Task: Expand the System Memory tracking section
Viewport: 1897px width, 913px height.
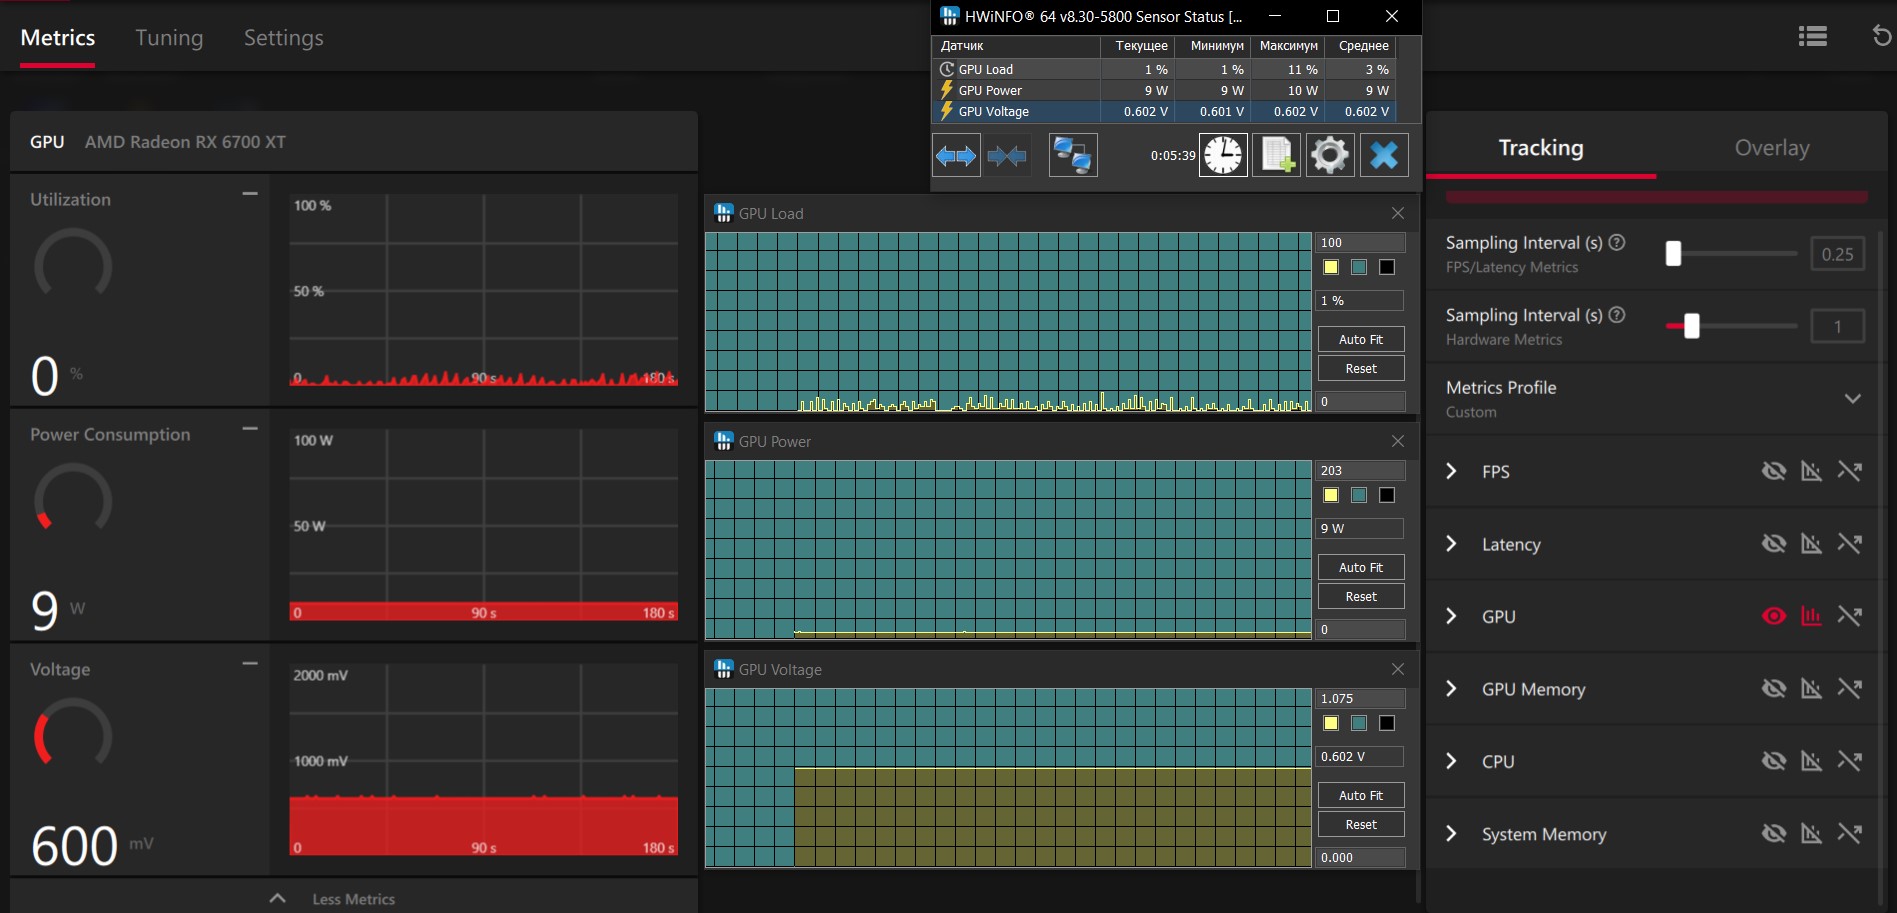Action: tap(1452, 833)
